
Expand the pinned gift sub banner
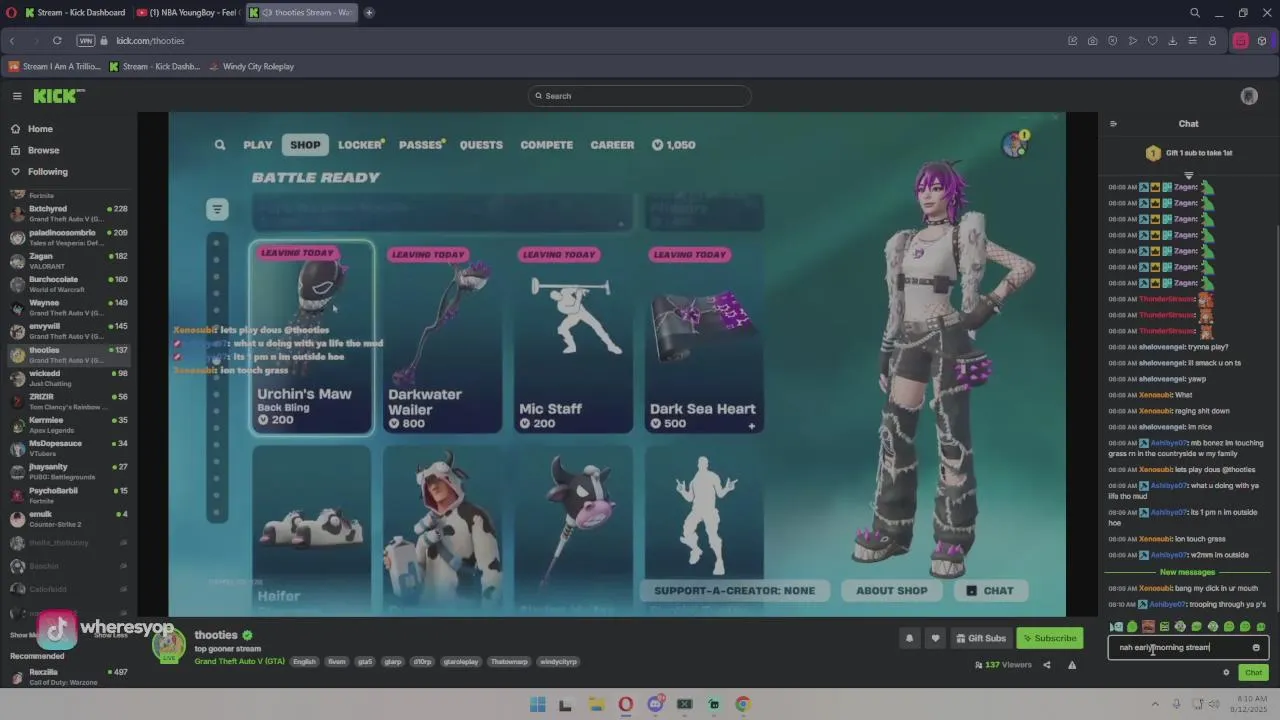[1189, 175]
